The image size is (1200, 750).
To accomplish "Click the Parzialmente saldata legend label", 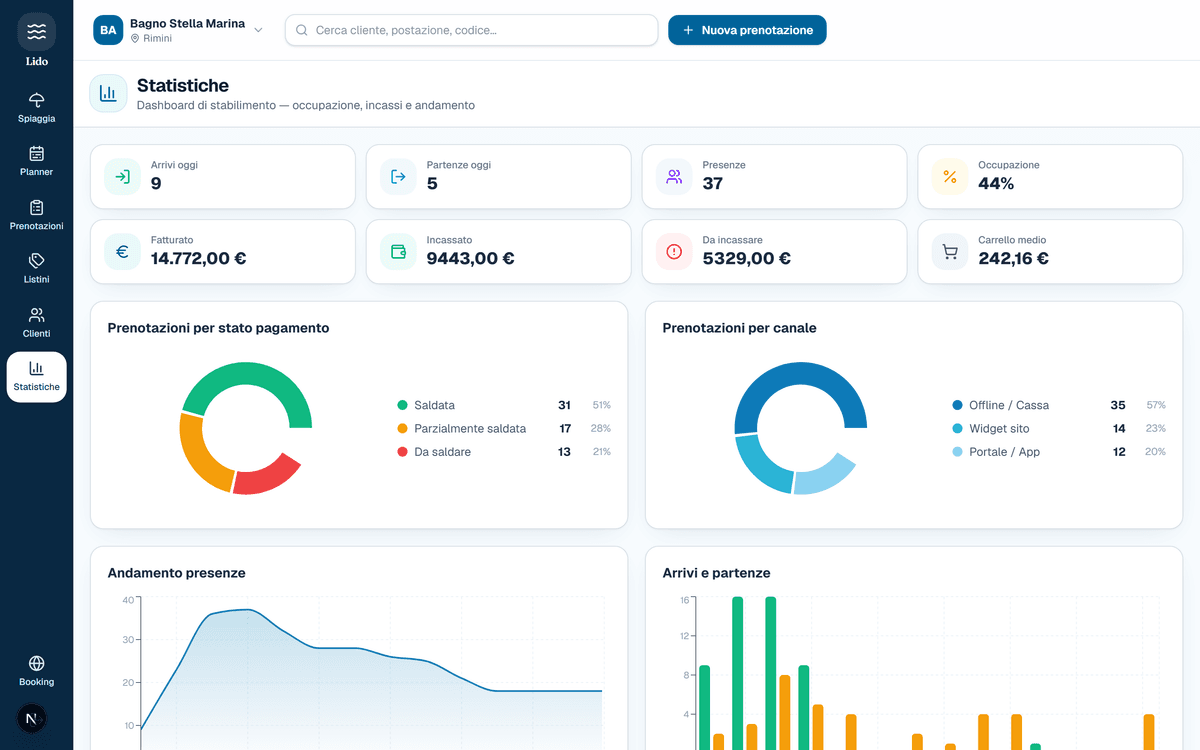I will tap(470, 429).
